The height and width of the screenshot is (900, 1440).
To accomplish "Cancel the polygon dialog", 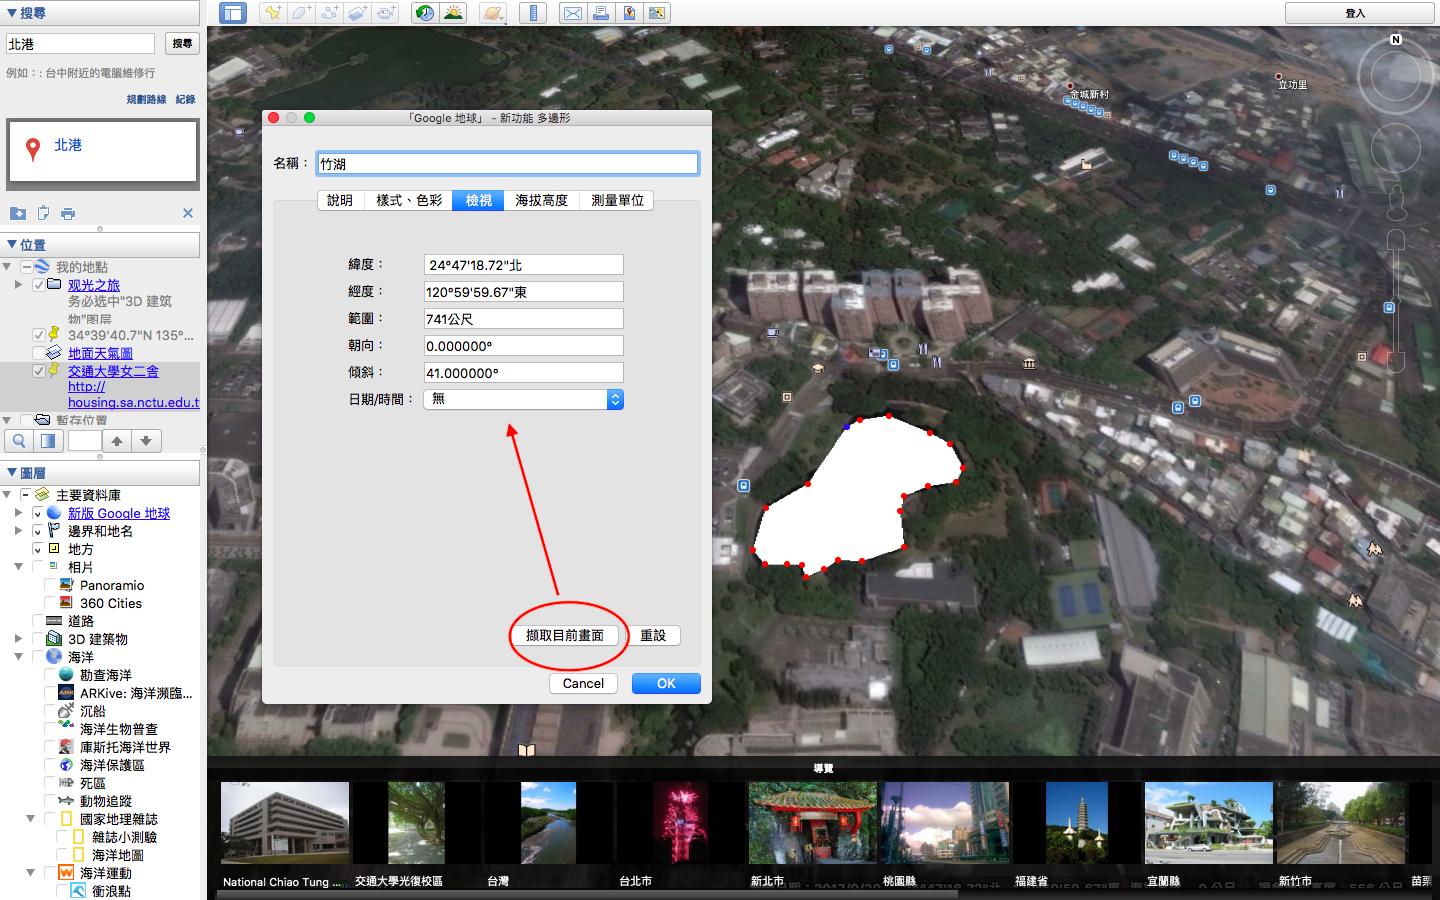I will click(583, 684).
